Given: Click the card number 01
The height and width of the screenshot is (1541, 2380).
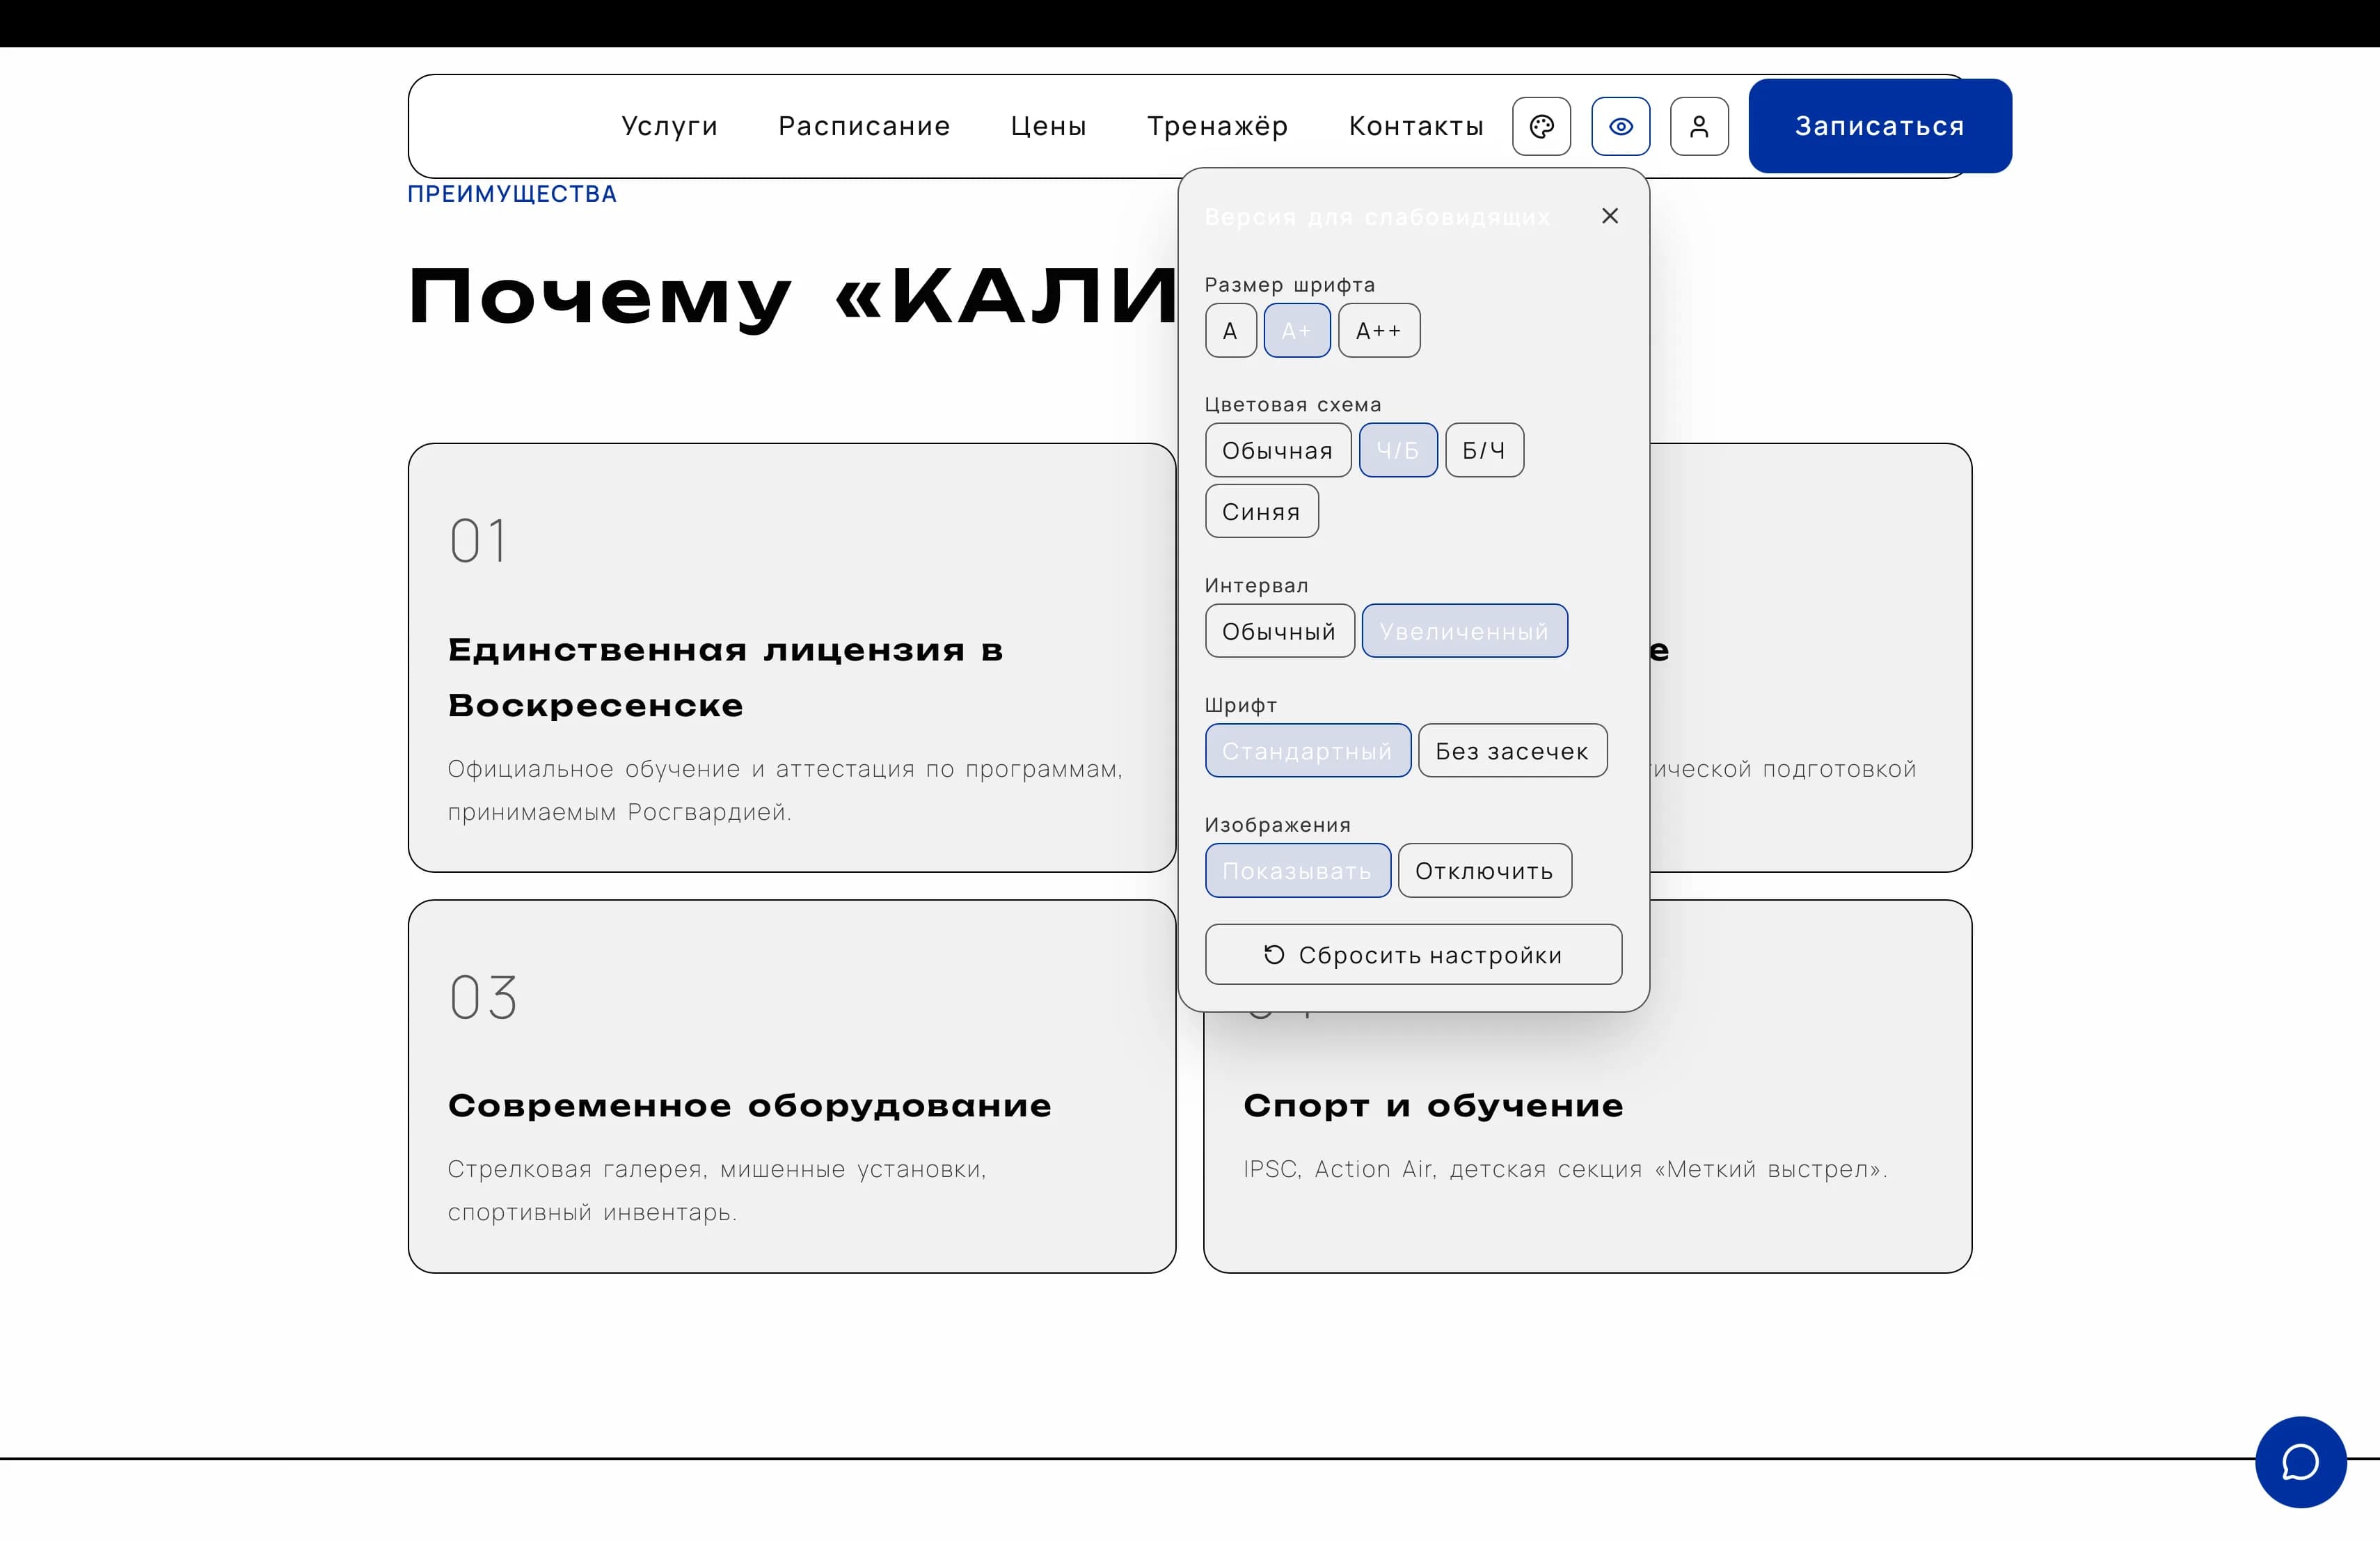Looking at the screenshot, I should (478, 541).
